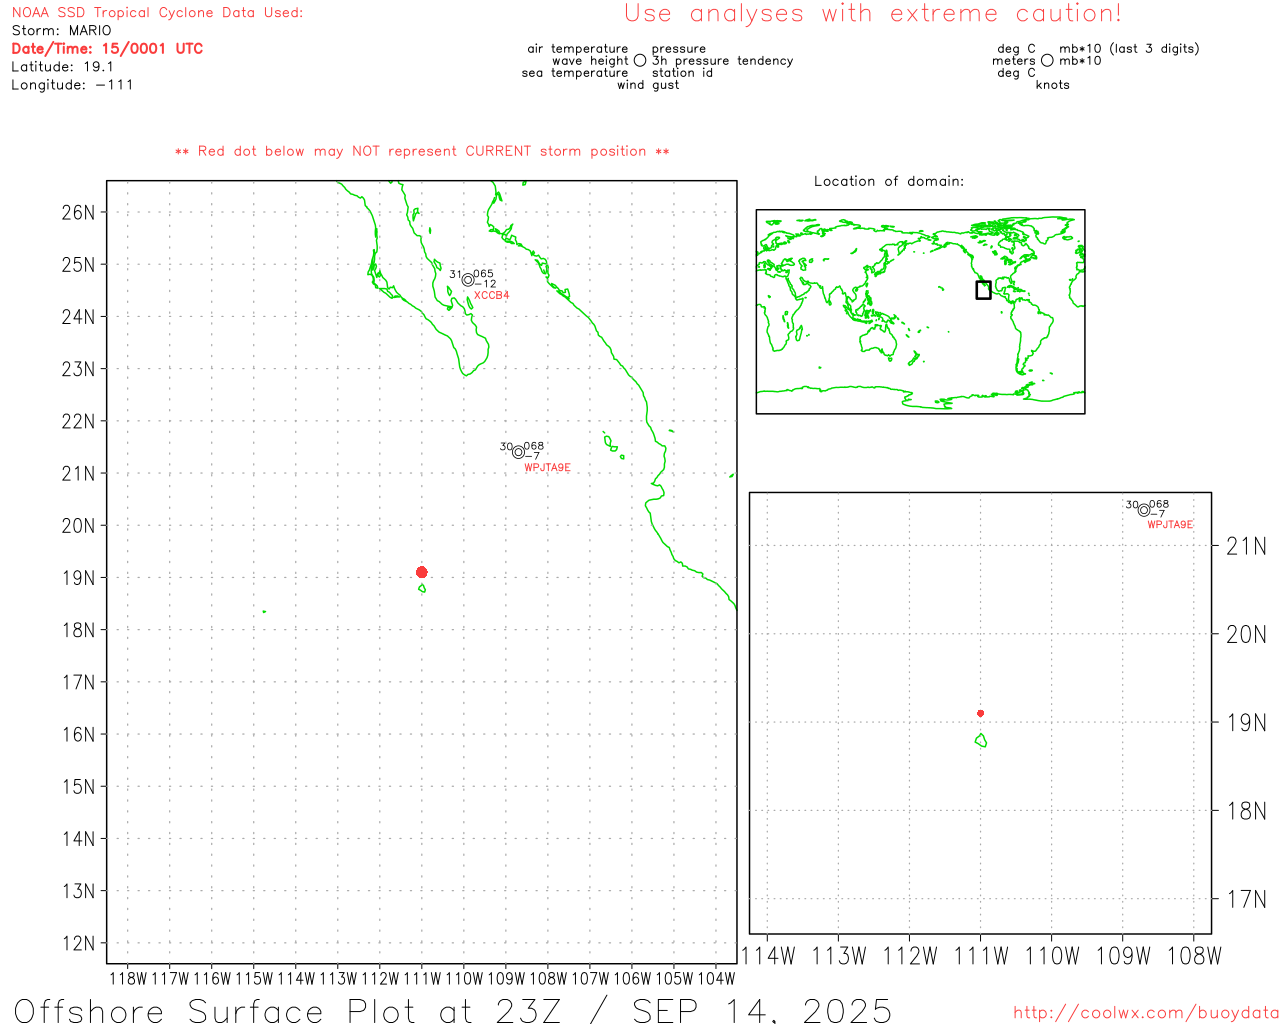The height and width of the screenshot is (1024, 1280).
Task: Click the red dot disclaimer text
Action: [x=422, y=151]
